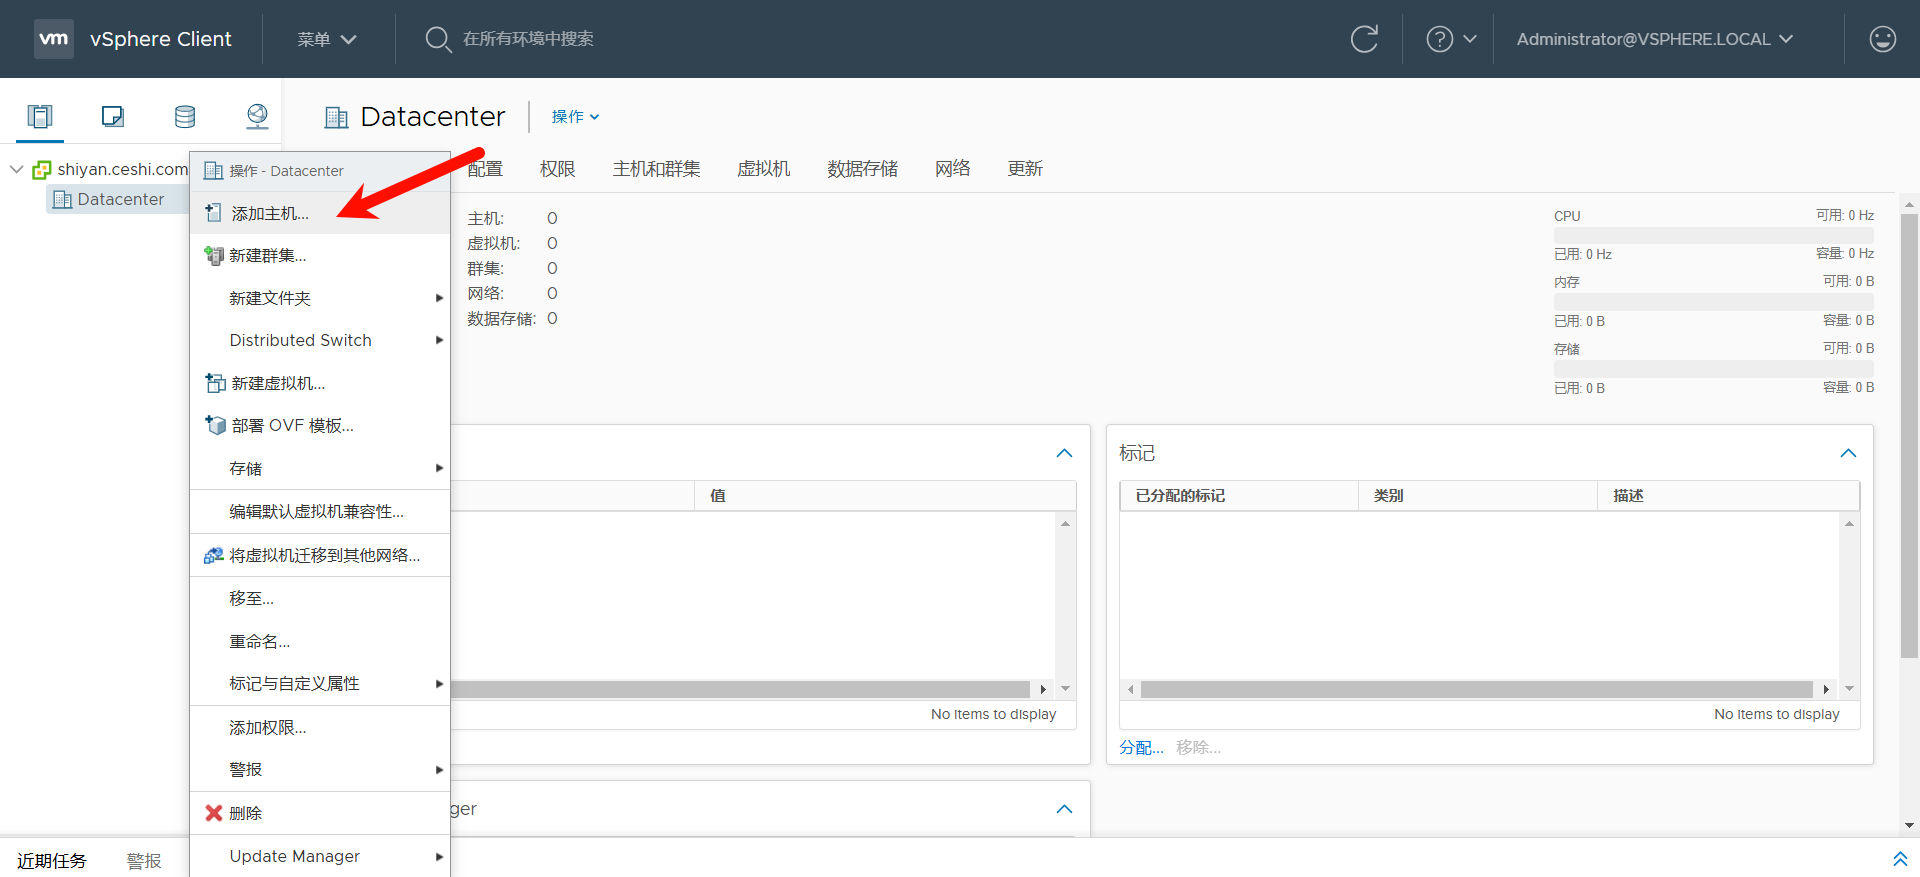Collapse the Tags (标记) panel chevron
Screen dimensions: 1920x877
click(1848, 453)
